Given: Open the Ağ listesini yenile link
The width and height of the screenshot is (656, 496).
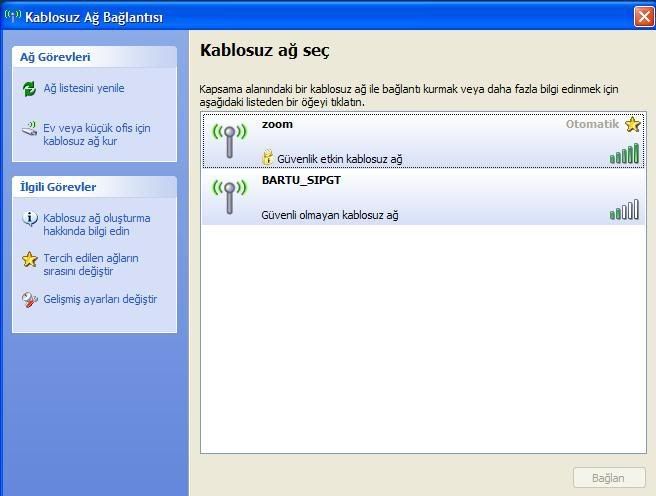Looking at the screenshot, I should click(x=84, y=88).
